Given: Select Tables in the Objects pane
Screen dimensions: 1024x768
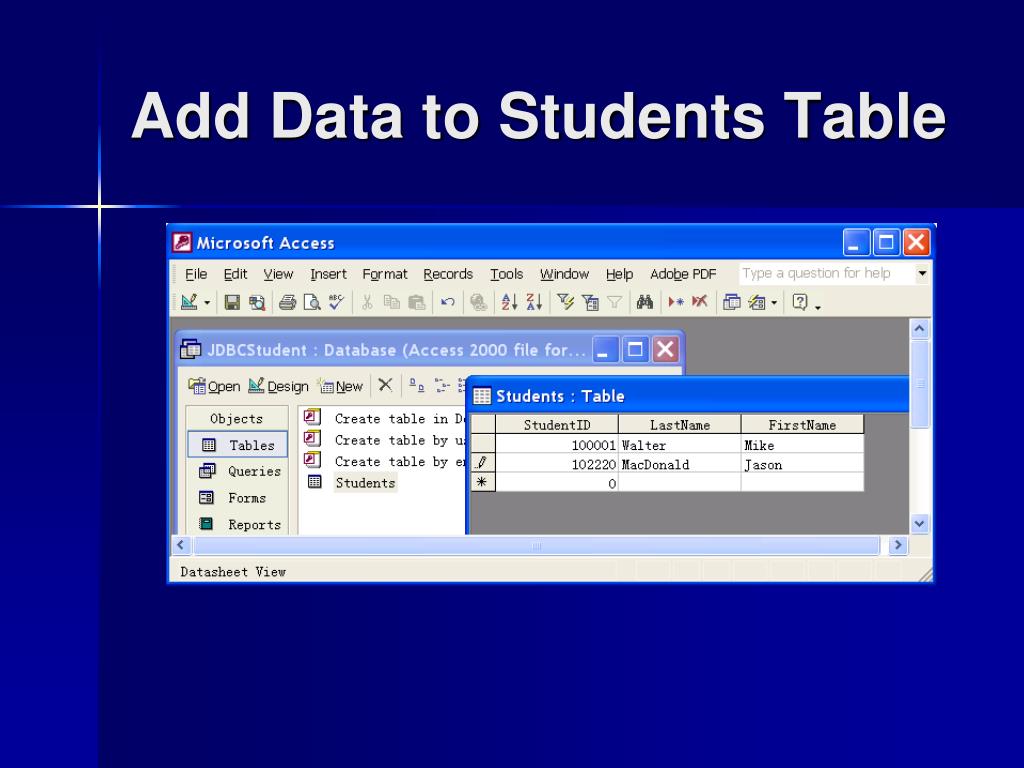Looking at the screenshot, I should (238, 445).
